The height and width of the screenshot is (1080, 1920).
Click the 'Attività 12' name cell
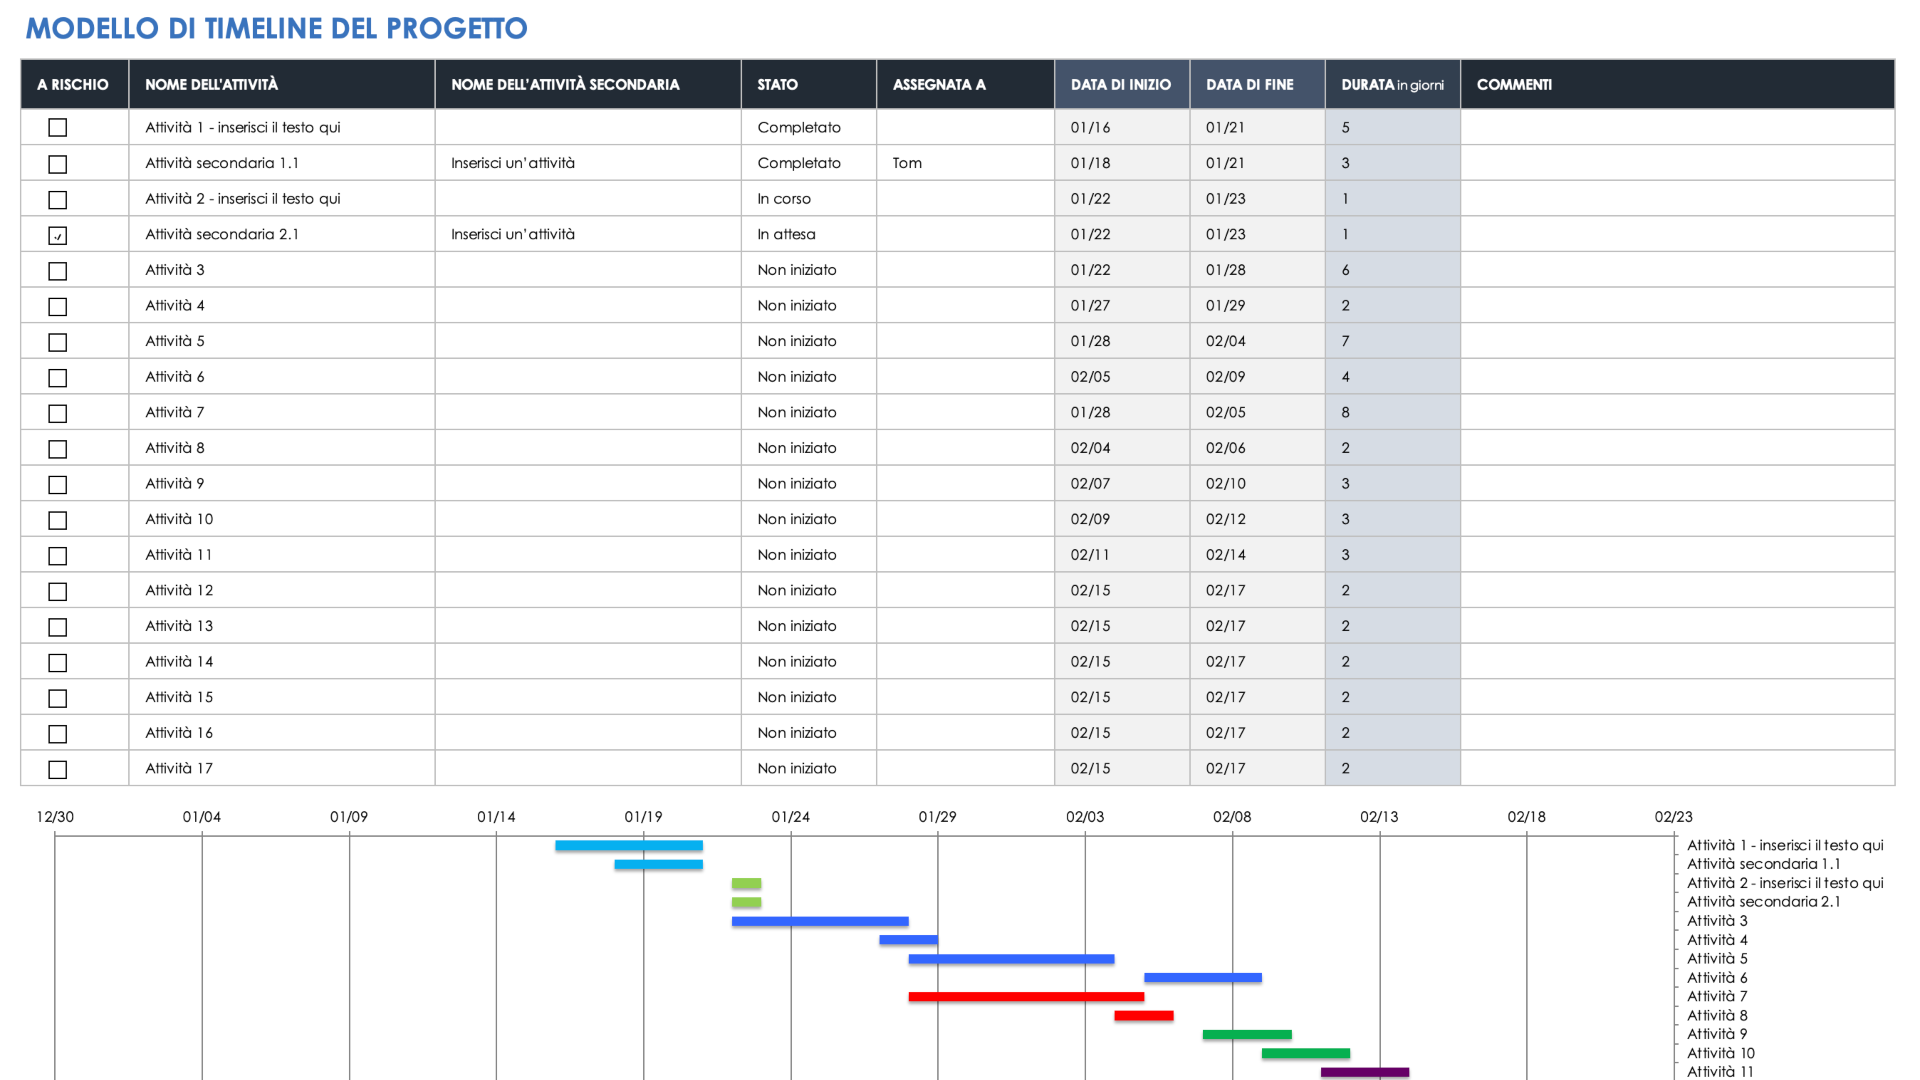click(282, 590)
